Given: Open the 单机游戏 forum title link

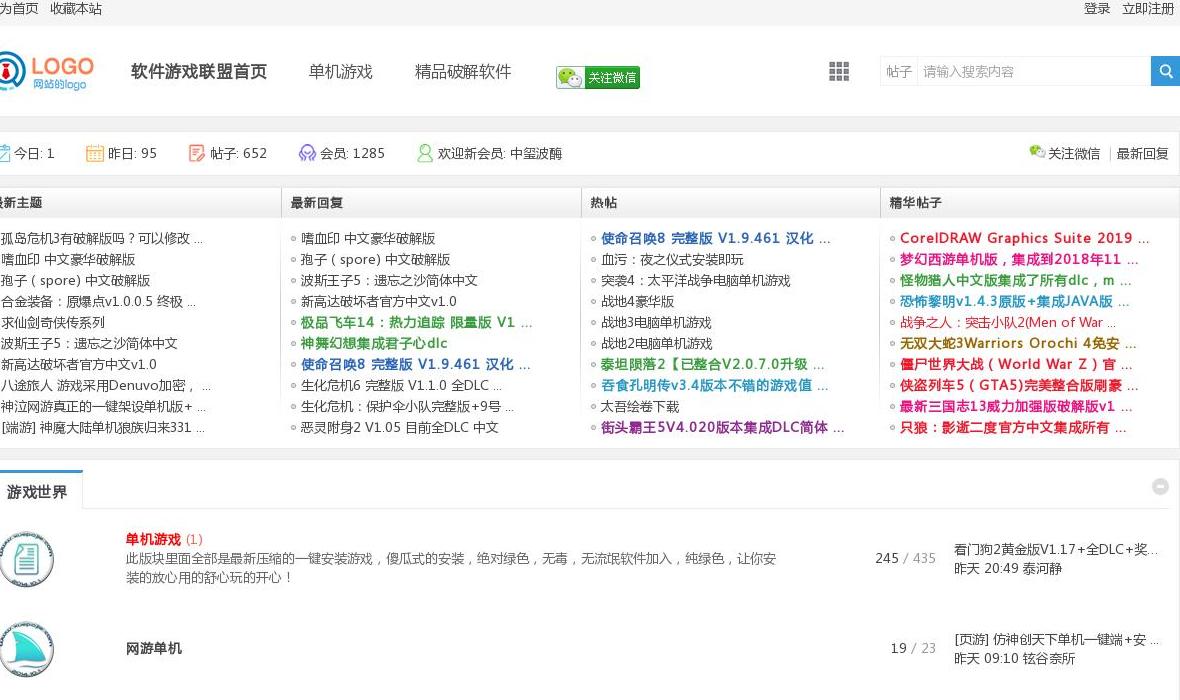Looking at the screenshot, I should tap(154, 540).
